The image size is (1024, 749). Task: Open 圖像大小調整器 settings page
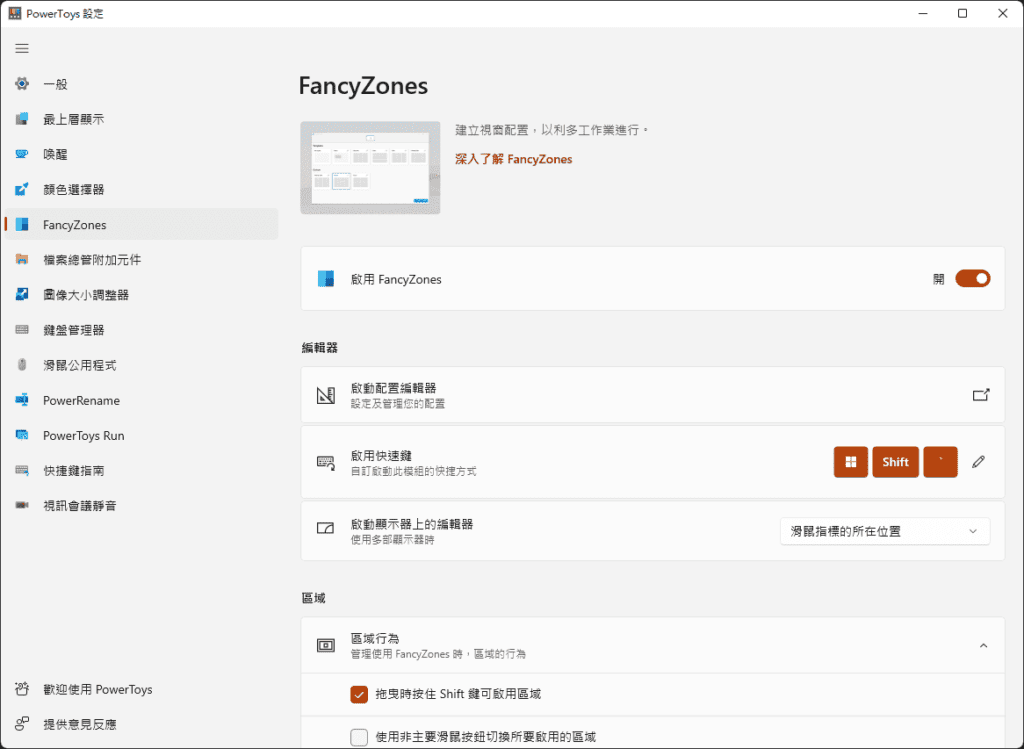click(x=86, y=295)
